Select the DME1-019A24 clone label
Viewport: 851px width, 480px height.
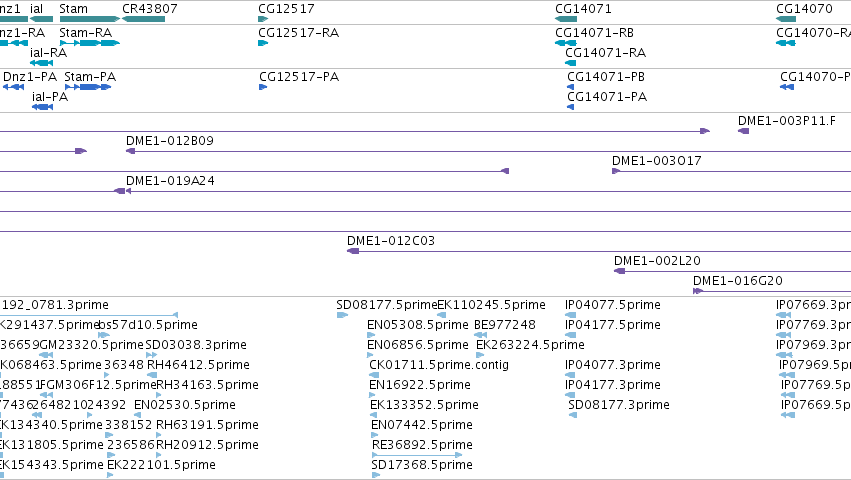tap(170, 180)
